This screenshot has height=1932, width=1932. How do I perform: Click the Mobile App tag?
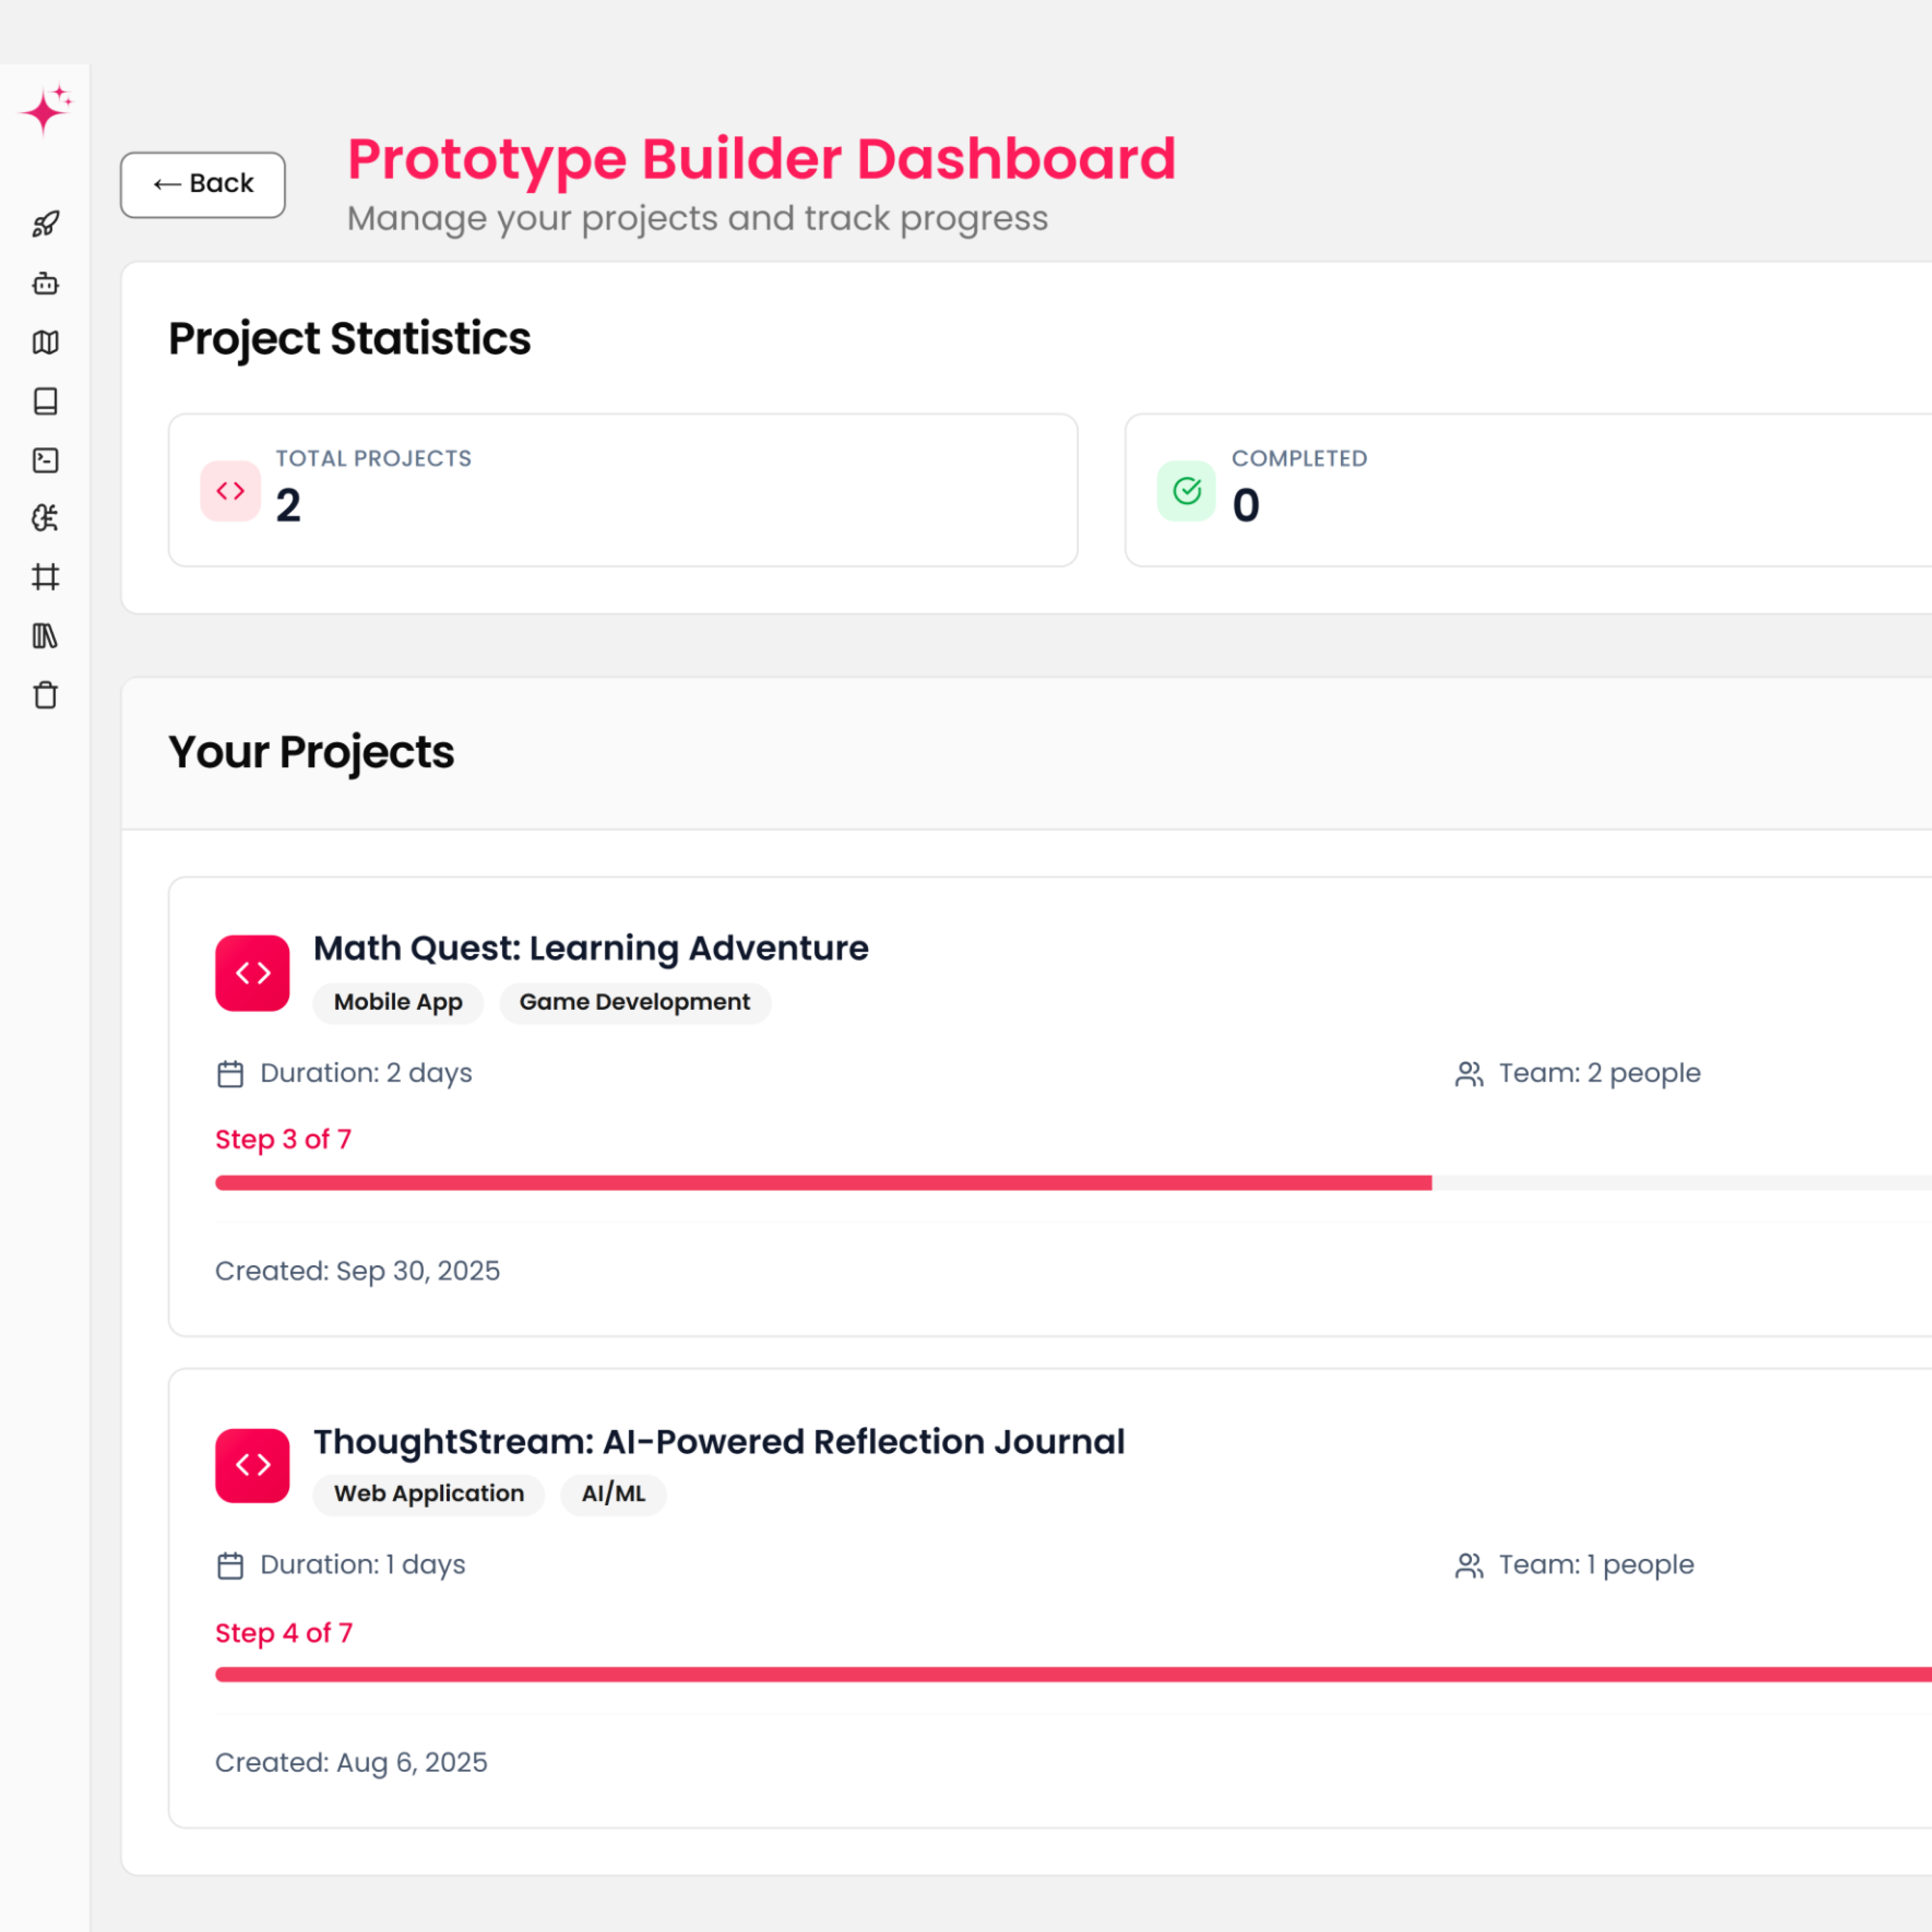[398, 1002]
